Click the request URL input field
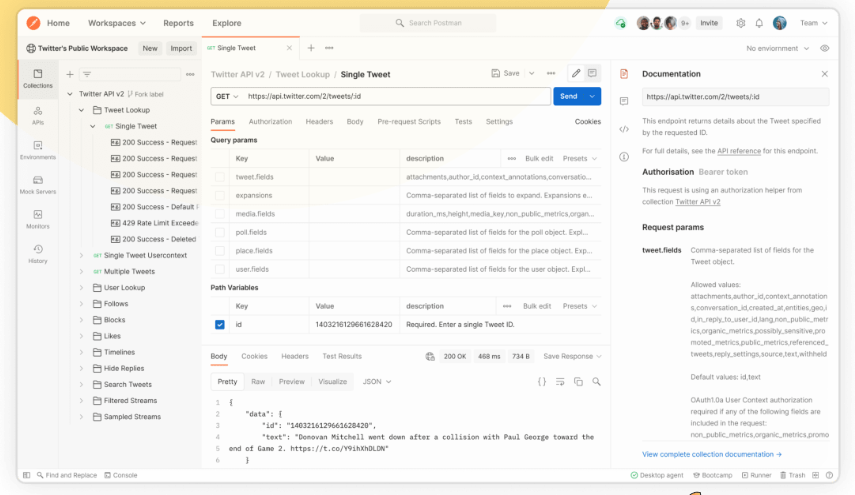Image resolution: width=855 pixels, height=495 pixels. tap(396, 96)
